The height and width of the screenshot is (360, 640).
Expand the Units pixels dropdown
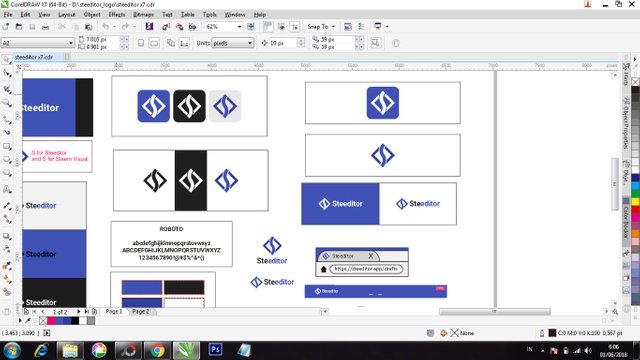(x=249, y=43)
